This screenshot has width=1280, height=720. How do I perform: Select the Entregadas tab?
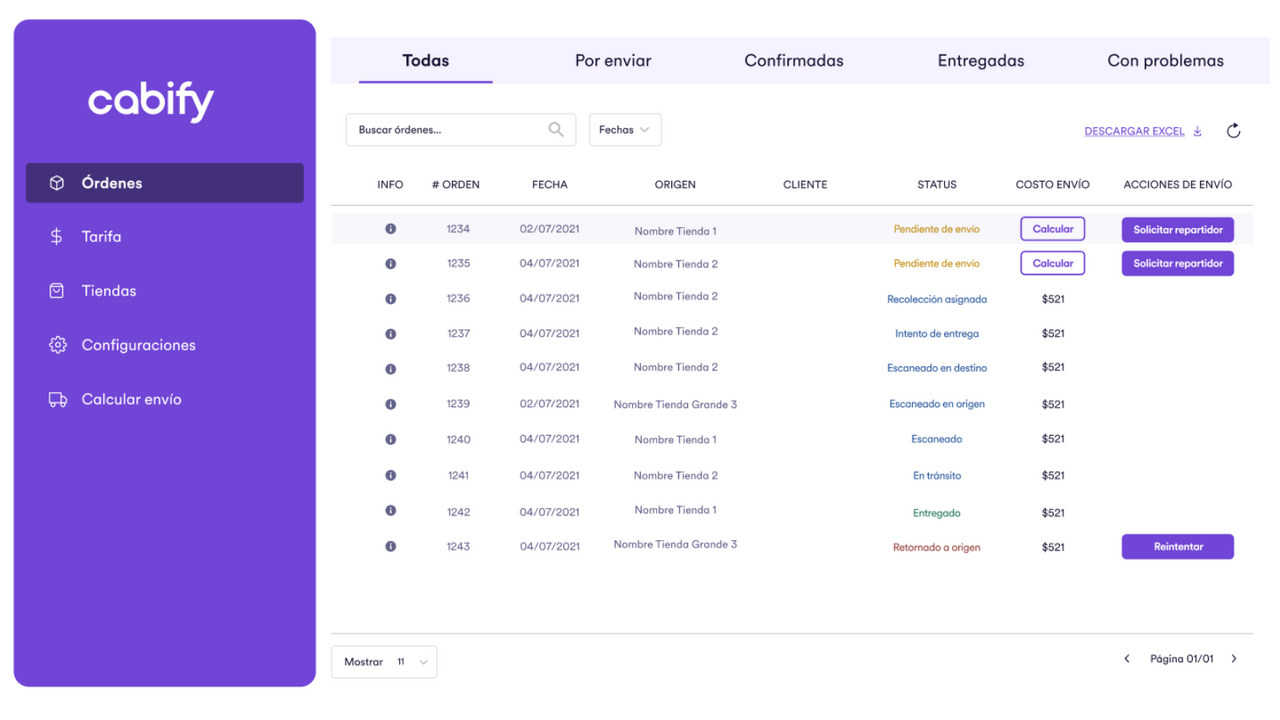[980, 61]
